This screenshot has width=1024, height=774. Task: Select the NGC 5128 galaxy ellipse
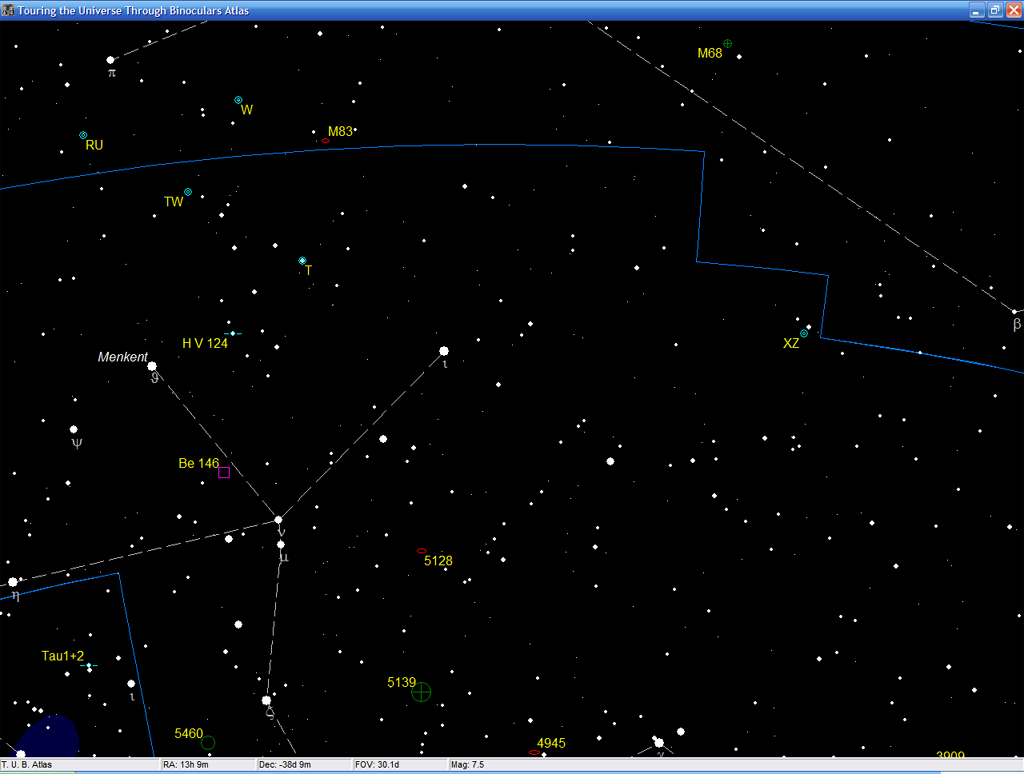click(x=421, y=551)
